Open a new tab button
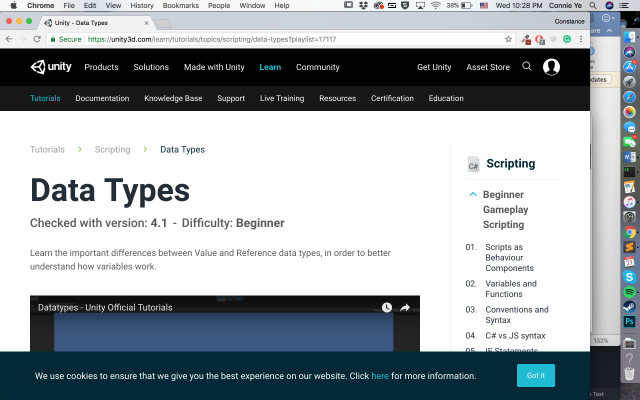640x400 pixels. tap(163, 24)
